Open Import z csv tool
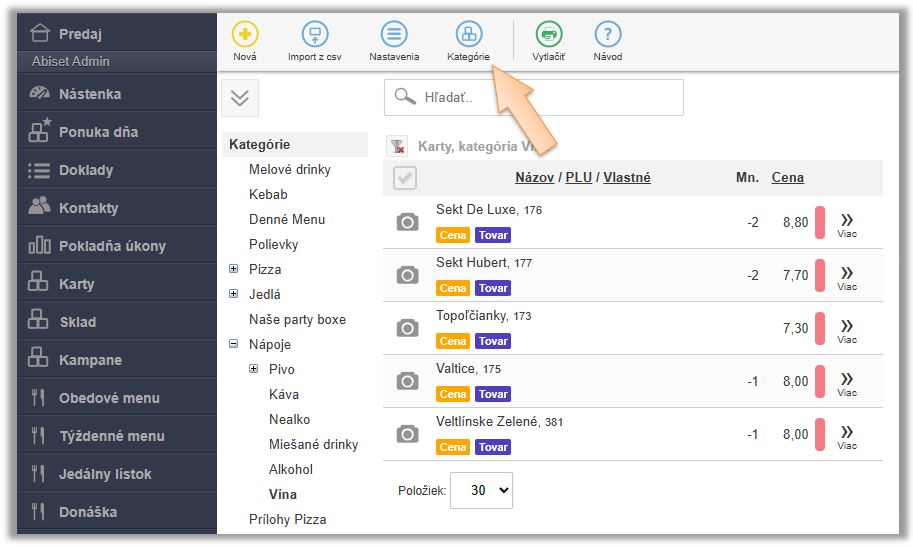The image size is (913, 547). point(315,35)
